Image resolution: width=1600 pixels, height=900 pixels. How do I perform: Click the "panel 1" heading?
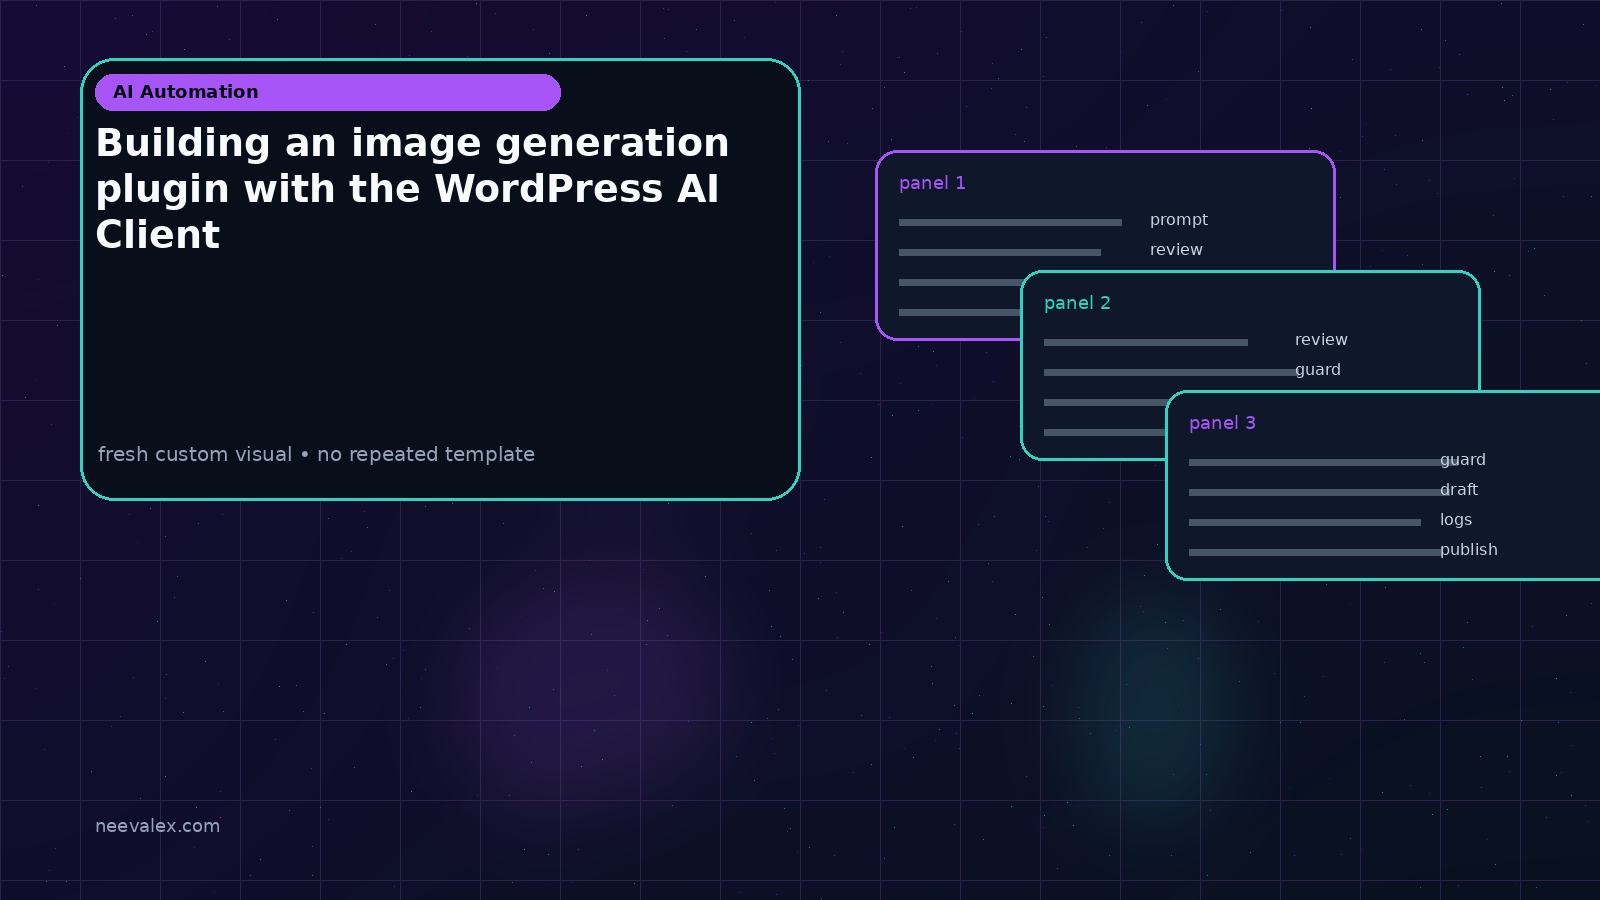point(932,183)
